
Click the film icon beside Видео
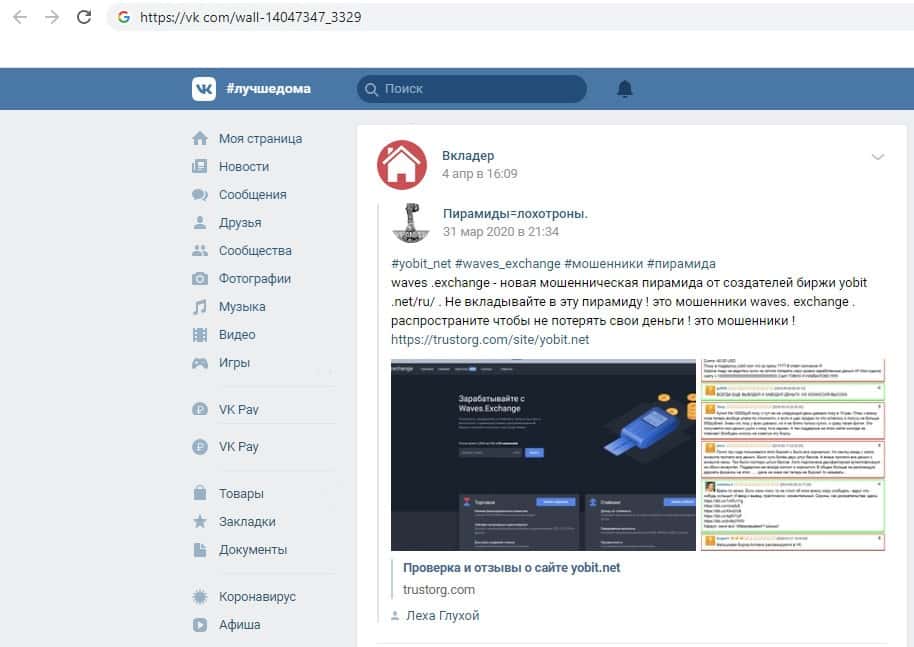pos(200,335)
